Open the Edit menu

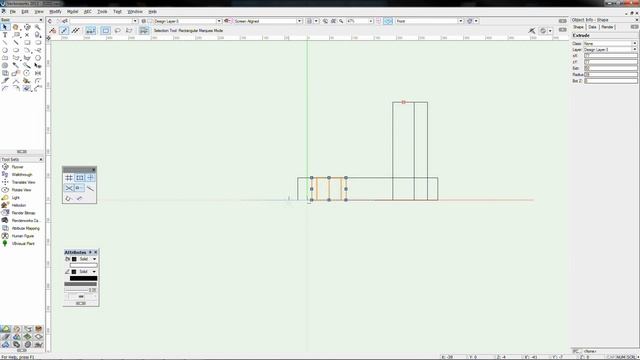(25, 12)
